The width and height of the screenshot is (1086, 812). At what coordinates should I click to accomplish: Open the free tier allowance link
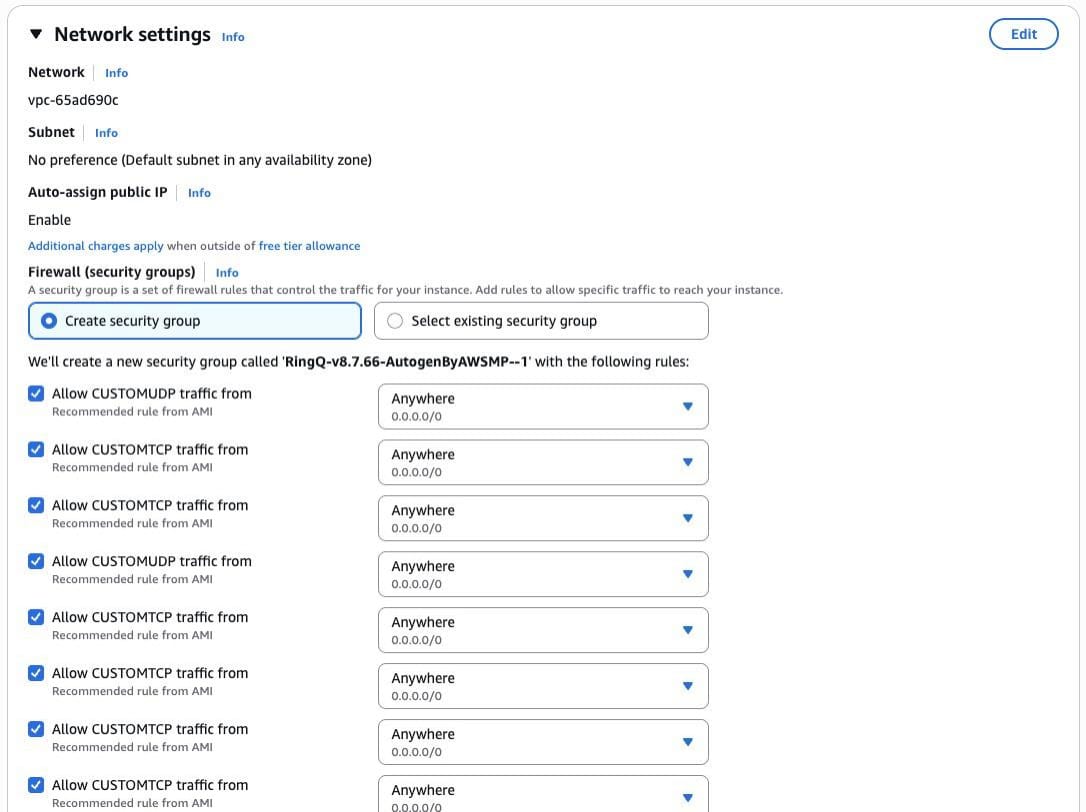coord(310,246)
